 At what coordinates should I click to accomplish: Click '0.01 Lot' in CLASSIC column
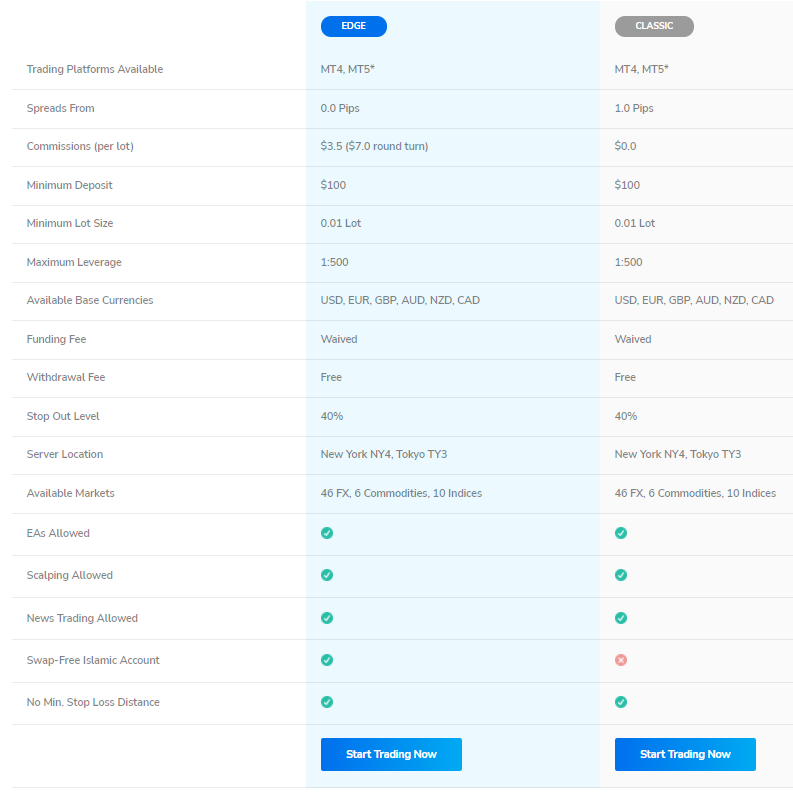[635, 223]
